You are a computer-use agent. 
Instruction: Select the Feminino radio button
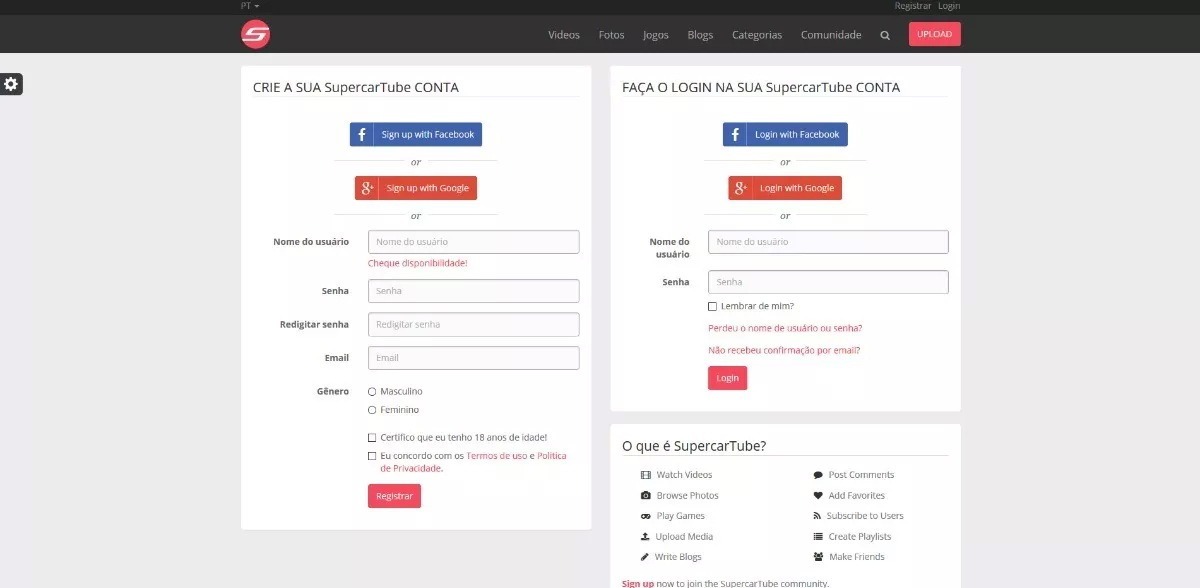pos(372,410)
